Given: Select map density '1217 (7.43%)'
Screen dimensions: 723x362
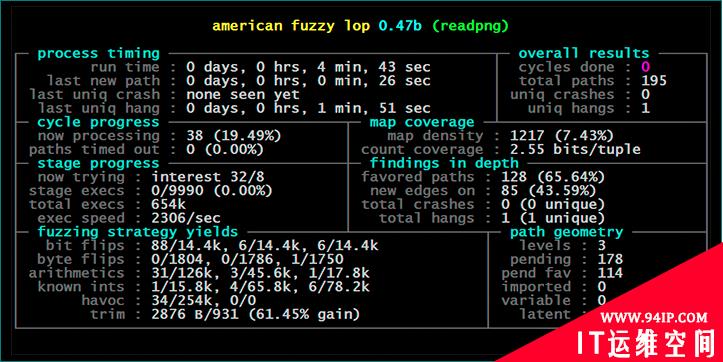Looking at the screenshot, I should (562, 136).
